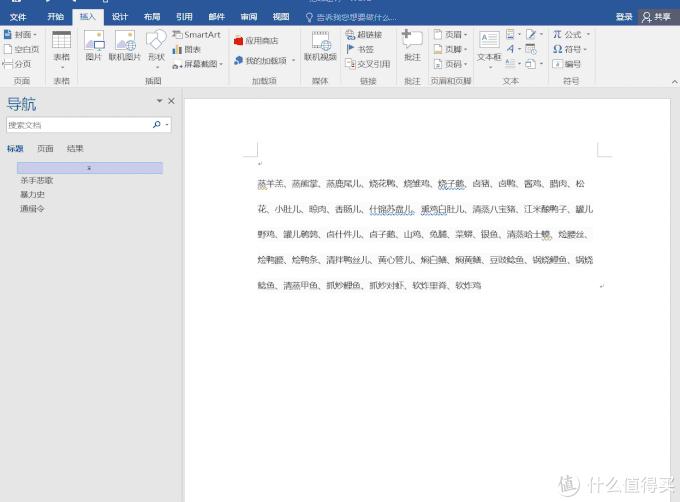The image size is (680, 502).
Task: Switch to the 引用 ribbon tab
Action: pos(184,17)
